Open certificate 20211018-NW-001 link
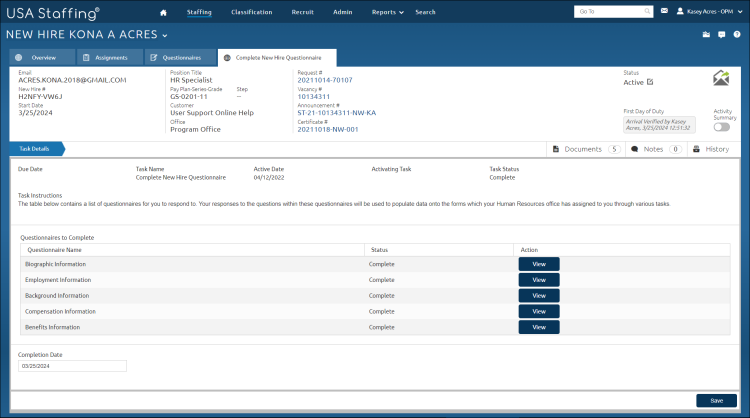Viewport: 750px width, 418px height. pyautogui.click(x=328, y=130)
